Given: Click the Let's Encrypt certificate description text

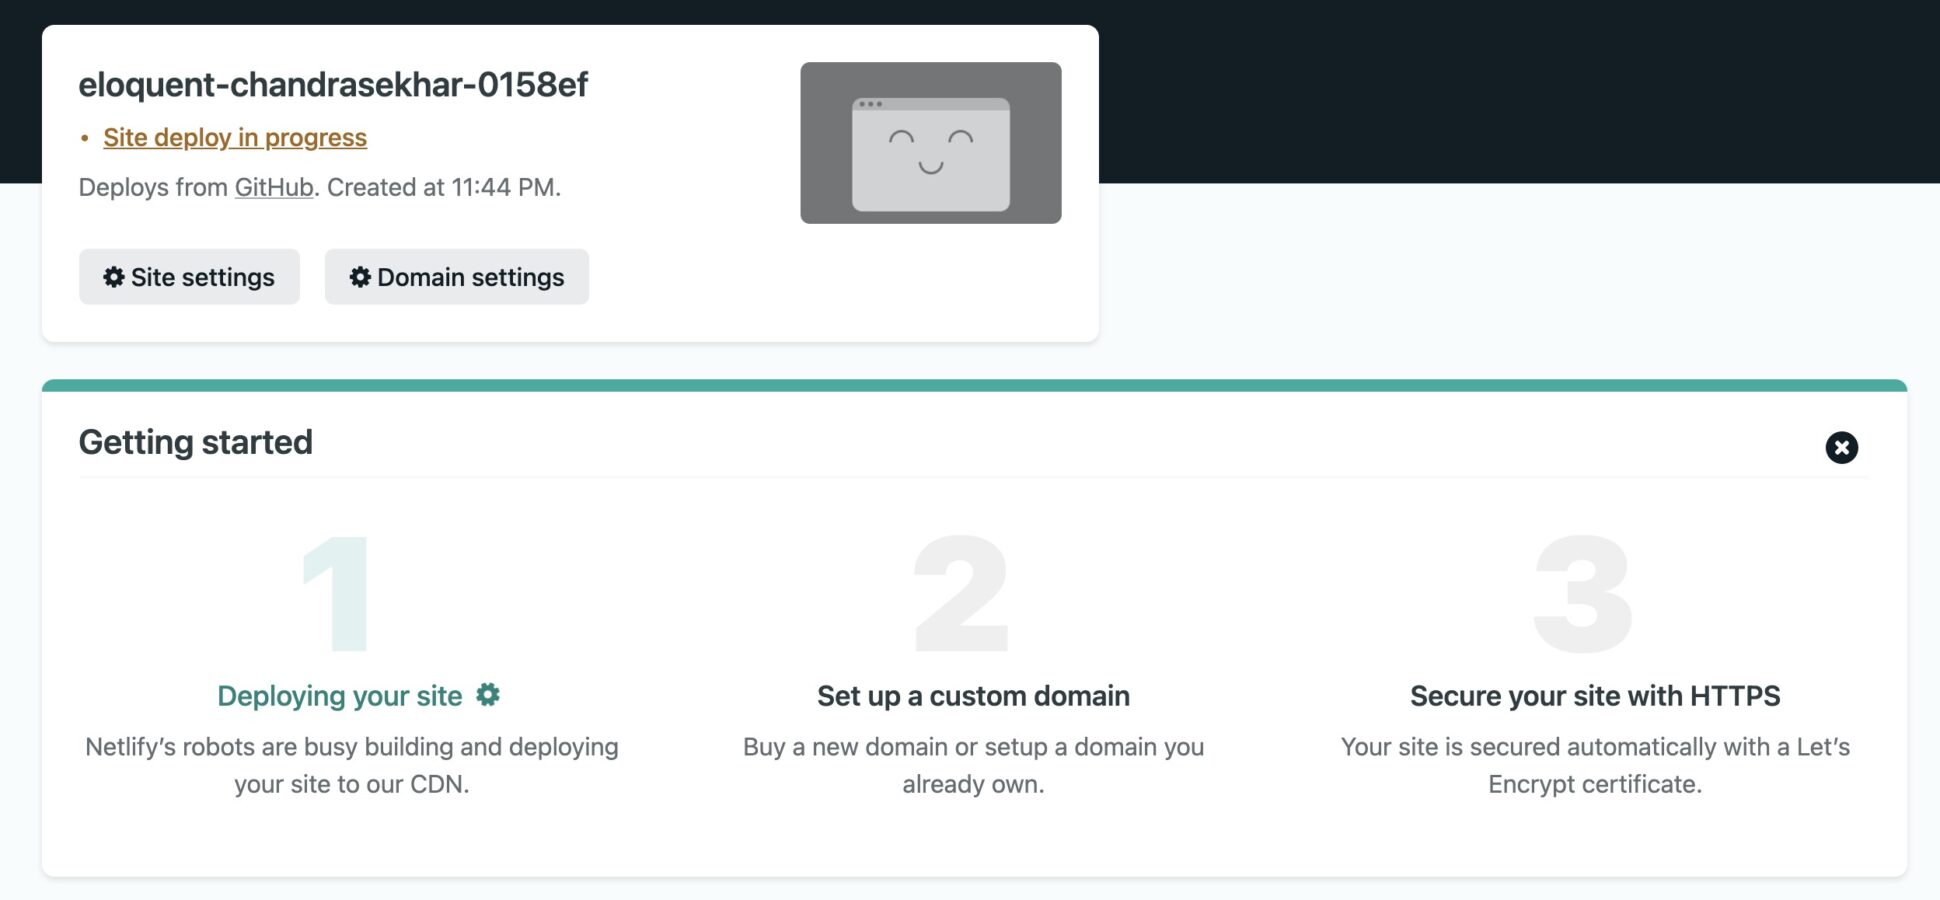Looking at the screenshot, I should click(1595, 765).
